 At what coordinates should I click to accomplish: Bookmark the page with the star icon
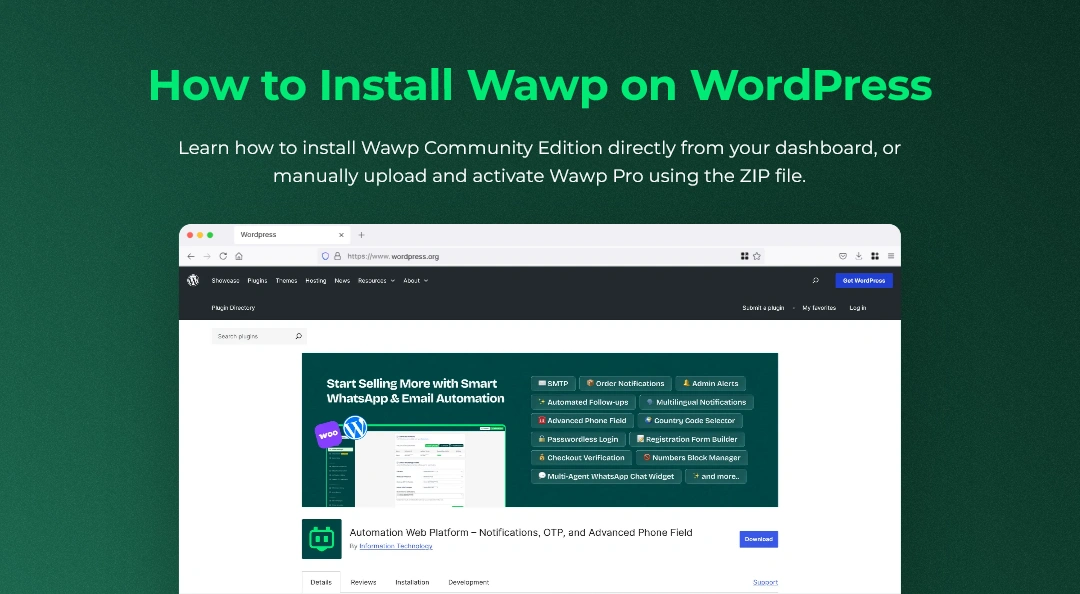tap(757, 256)
